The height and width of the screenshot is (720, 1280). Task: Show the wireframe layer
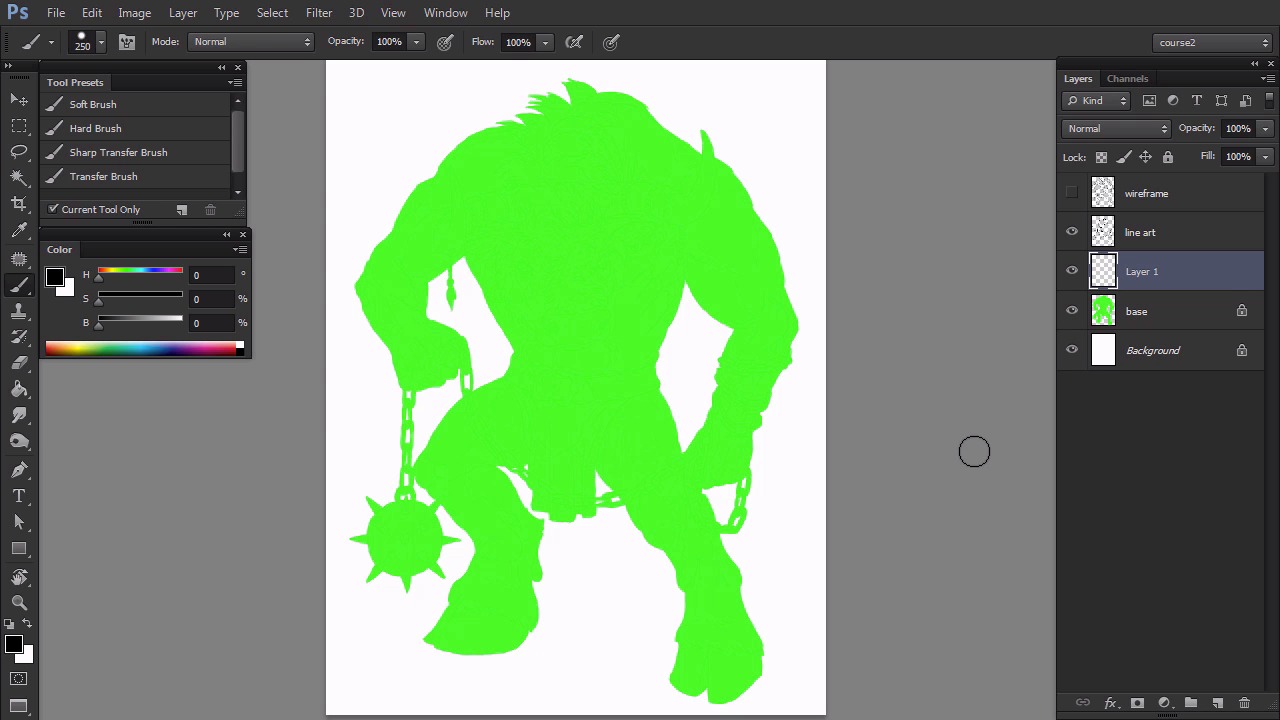[x=1072, y=193]
